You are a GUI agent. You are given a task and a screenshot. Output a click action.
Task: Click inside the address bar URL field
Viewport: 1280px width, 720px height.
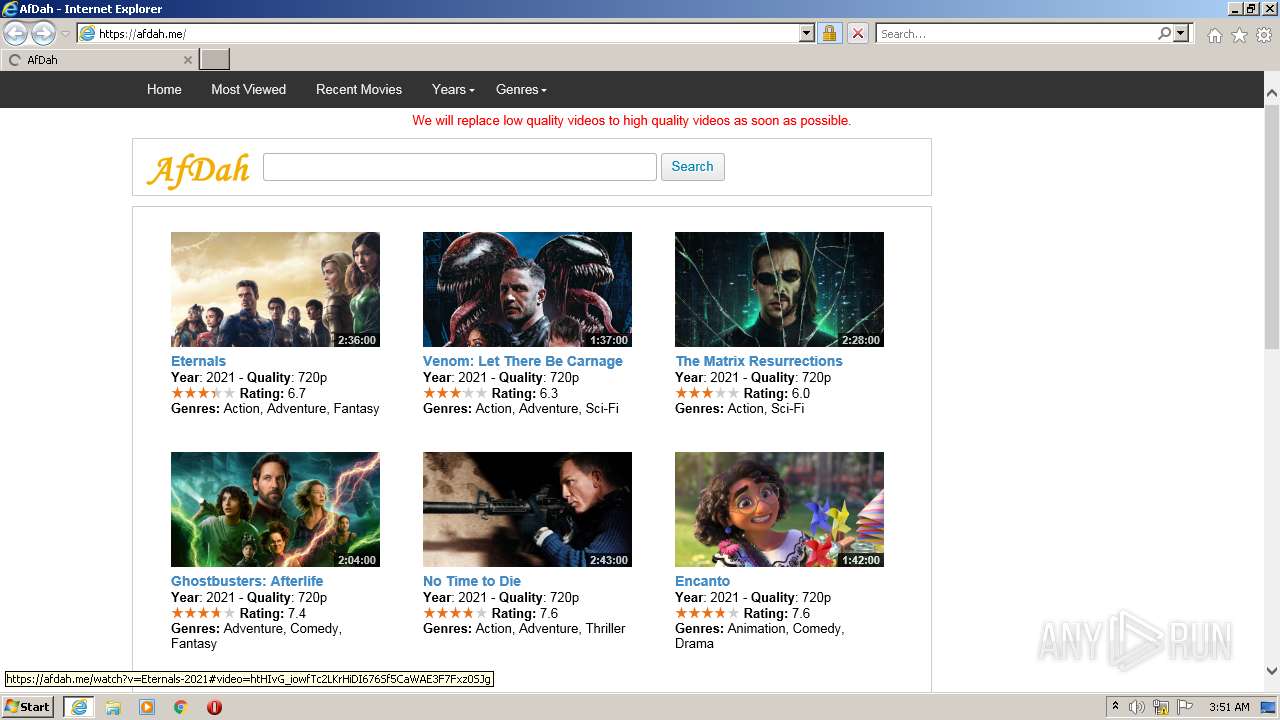coord(447,33)
